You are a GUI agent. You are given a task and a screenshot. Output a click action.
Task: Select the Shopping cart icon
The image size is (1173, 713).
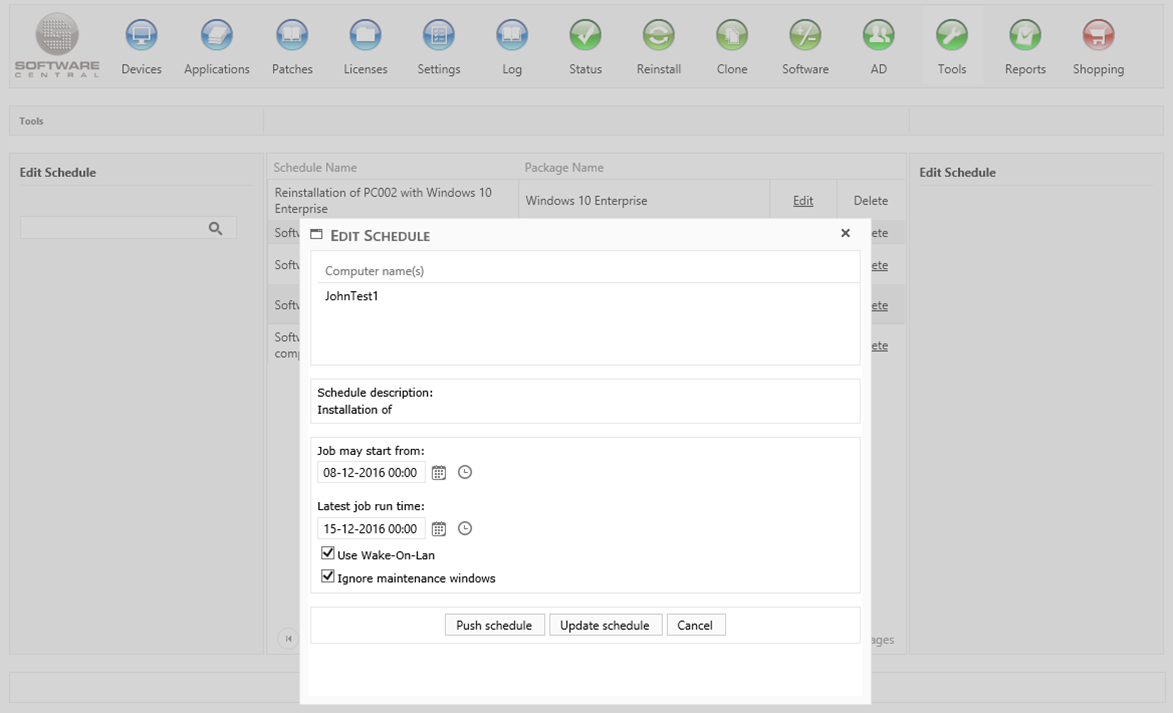coord(1098,36)
